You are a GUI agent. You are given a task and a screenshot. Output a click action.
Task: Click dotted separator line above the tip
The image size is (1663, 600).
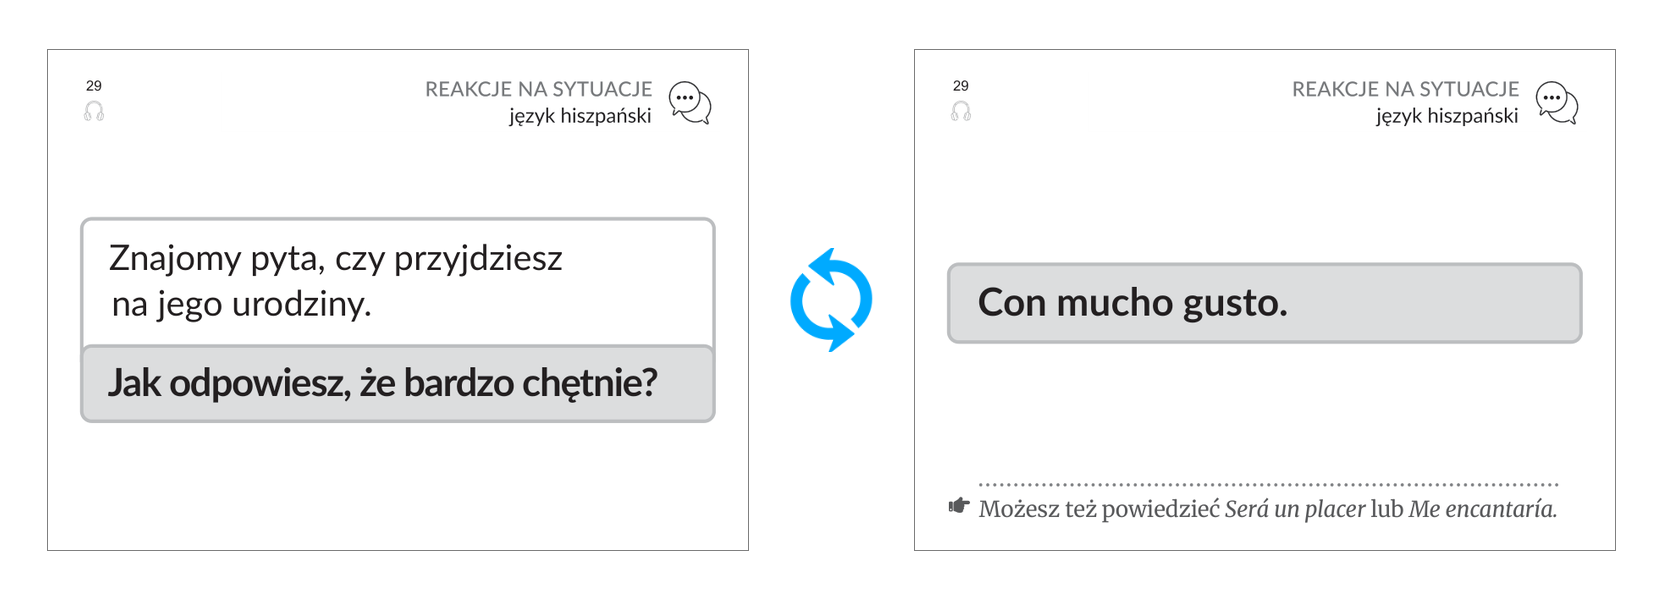coord(1268,485)
